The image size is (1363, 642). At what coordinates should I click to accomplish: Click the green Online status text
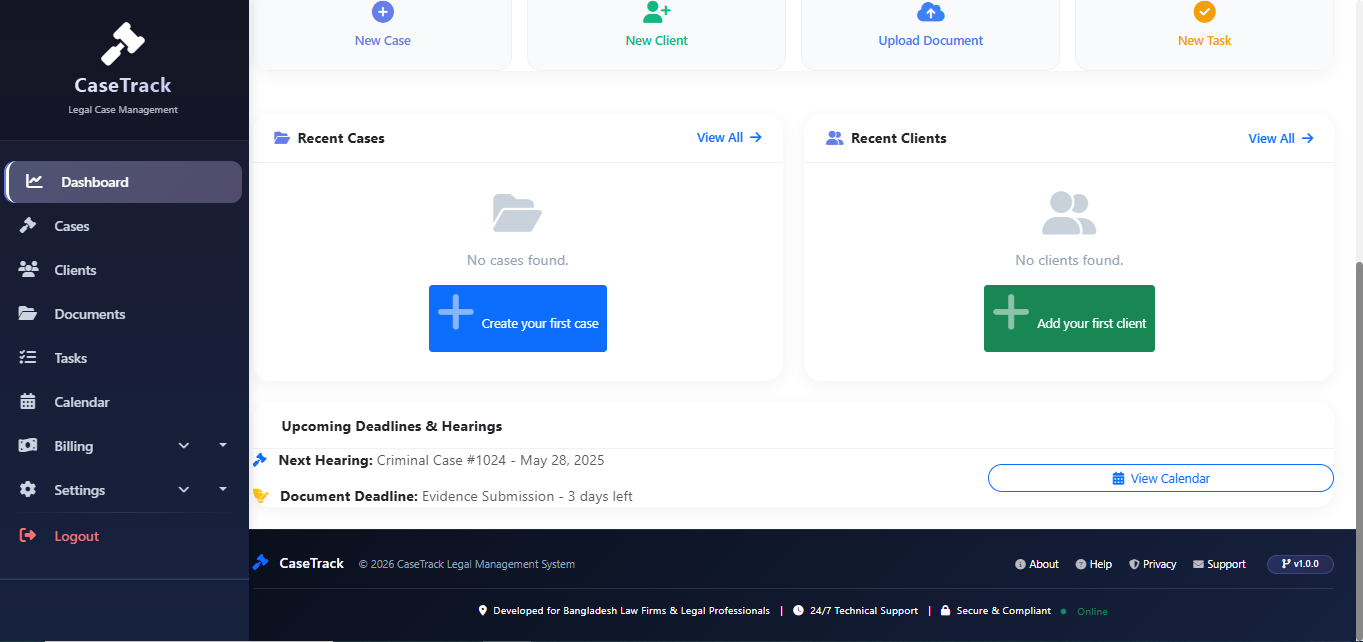pos(1092,611)
